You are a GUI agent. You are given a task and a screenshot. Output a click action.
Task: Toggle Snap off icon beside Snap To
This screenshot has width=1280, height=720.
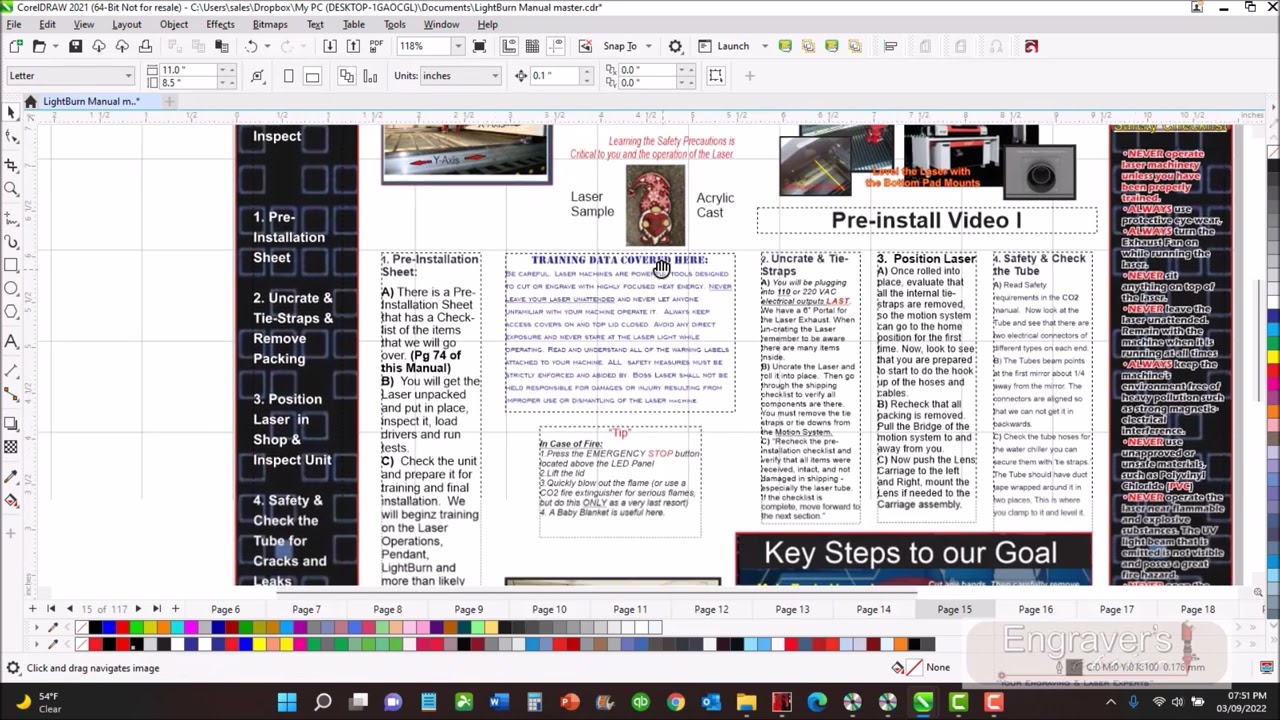(585, 46)
